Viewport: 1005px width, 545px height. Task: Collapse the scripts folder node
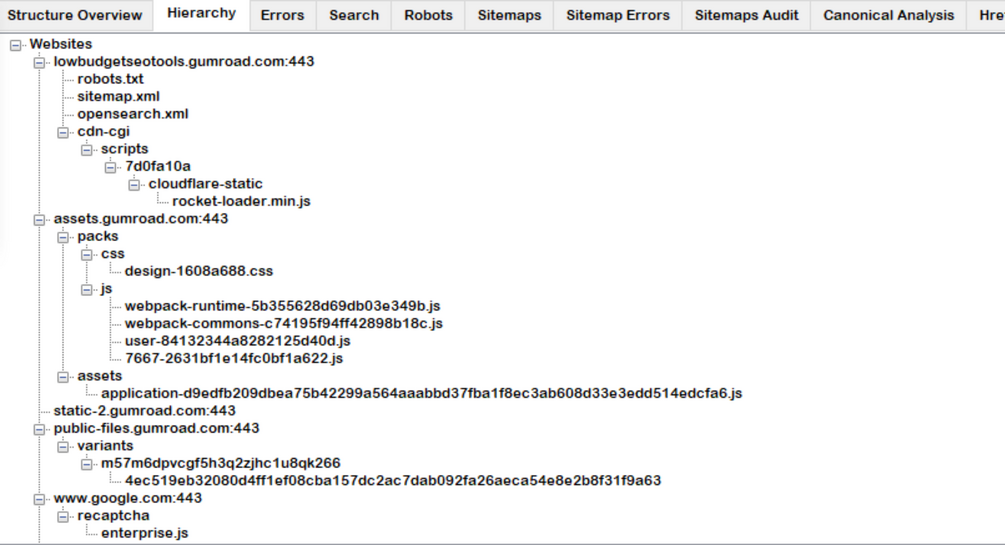tap(87, 149)
